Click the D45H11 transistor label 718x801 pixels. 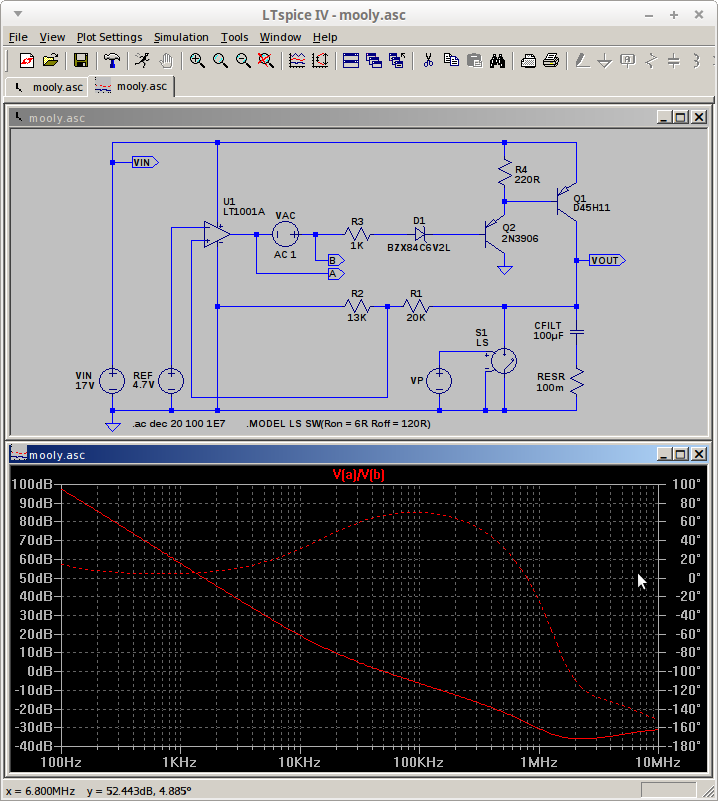591,208
